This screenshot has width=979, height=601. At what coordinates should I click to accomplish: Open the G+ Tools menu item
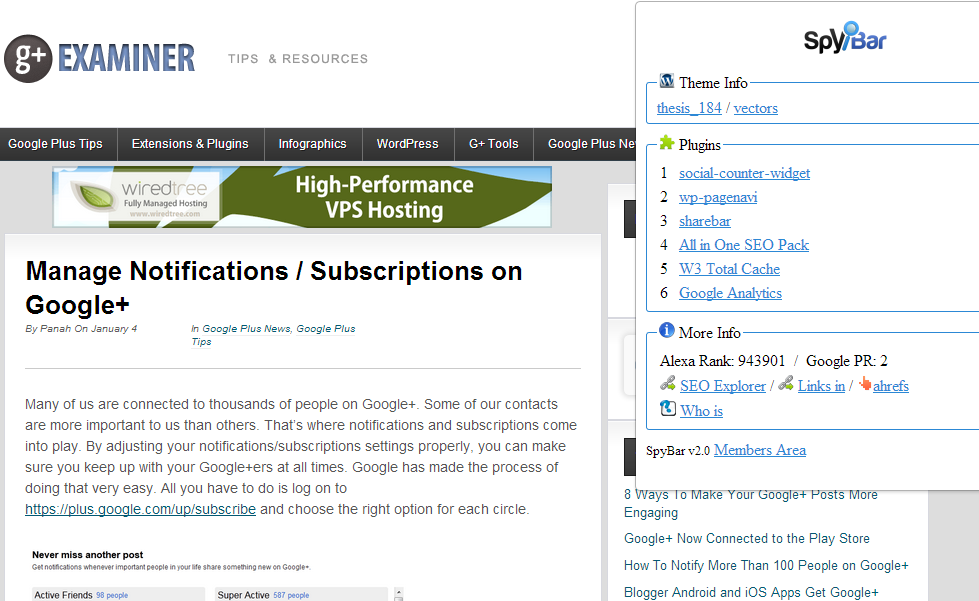[494, 144]
